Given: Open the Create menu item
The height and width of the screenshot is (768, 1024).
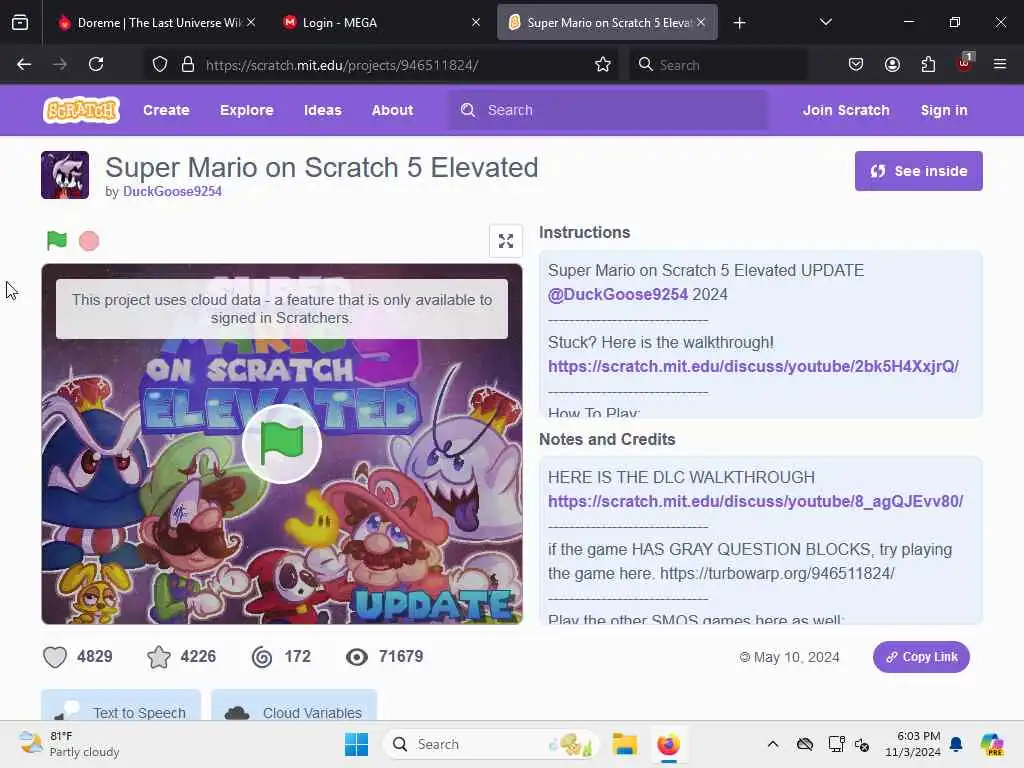Looking at the screenshot, I should [x=167, y=110].
